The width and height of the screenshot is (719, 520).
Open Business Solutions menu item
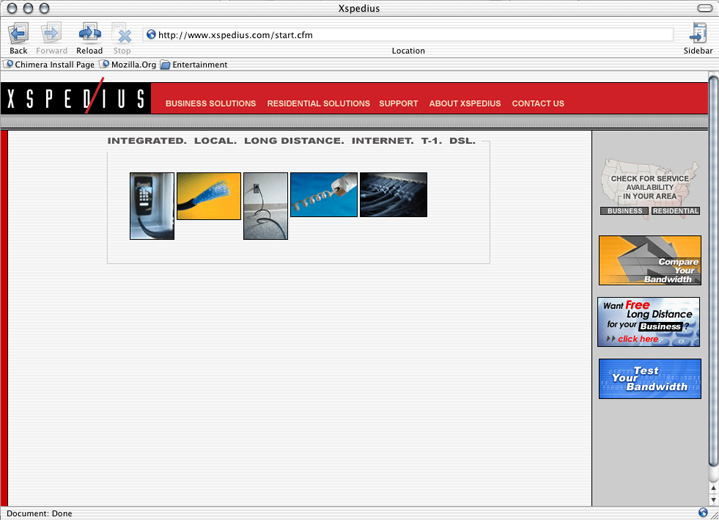click(210, 103)
